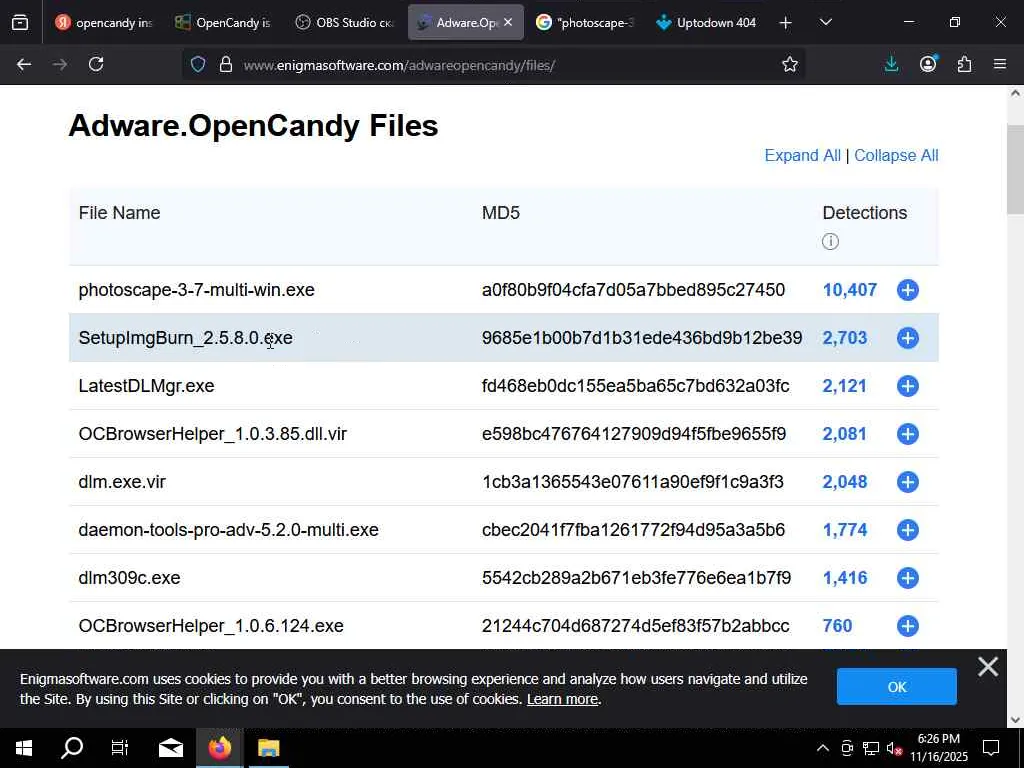Dismiss the cookie banner with X
The width and height of the screenshot is (1024, 768).
pos(988,667)
